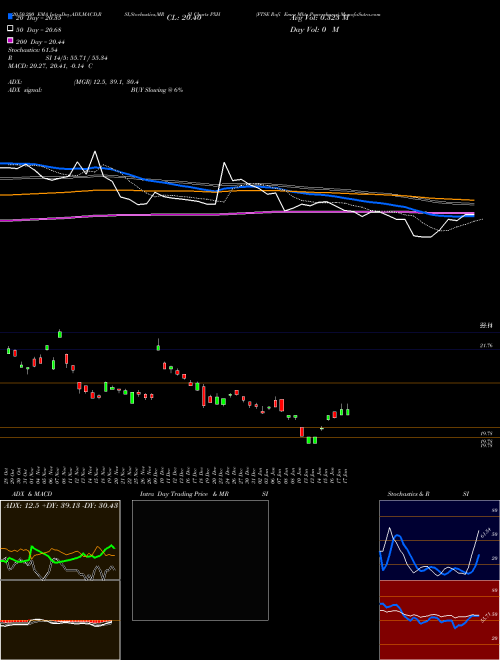
Task: Click the MACD values line in header
Action: coord(51,66)
